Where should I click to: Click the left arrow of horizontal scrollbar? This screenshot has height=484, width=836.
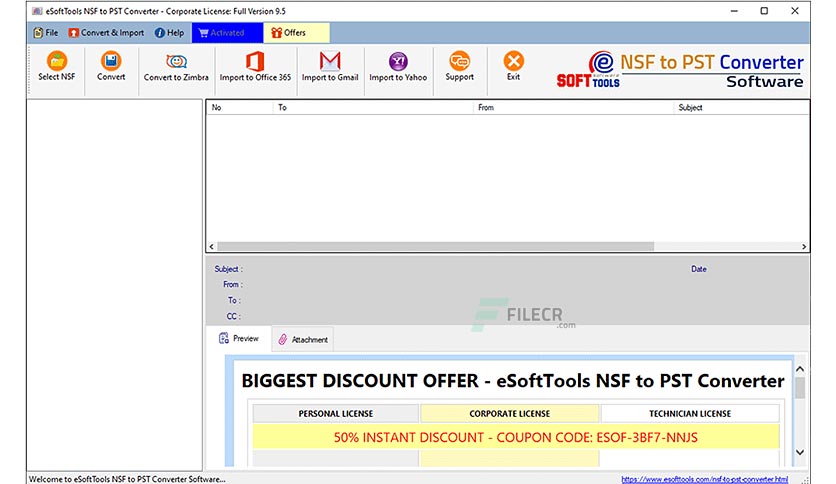pyautogui.click(x=212, y=246)
